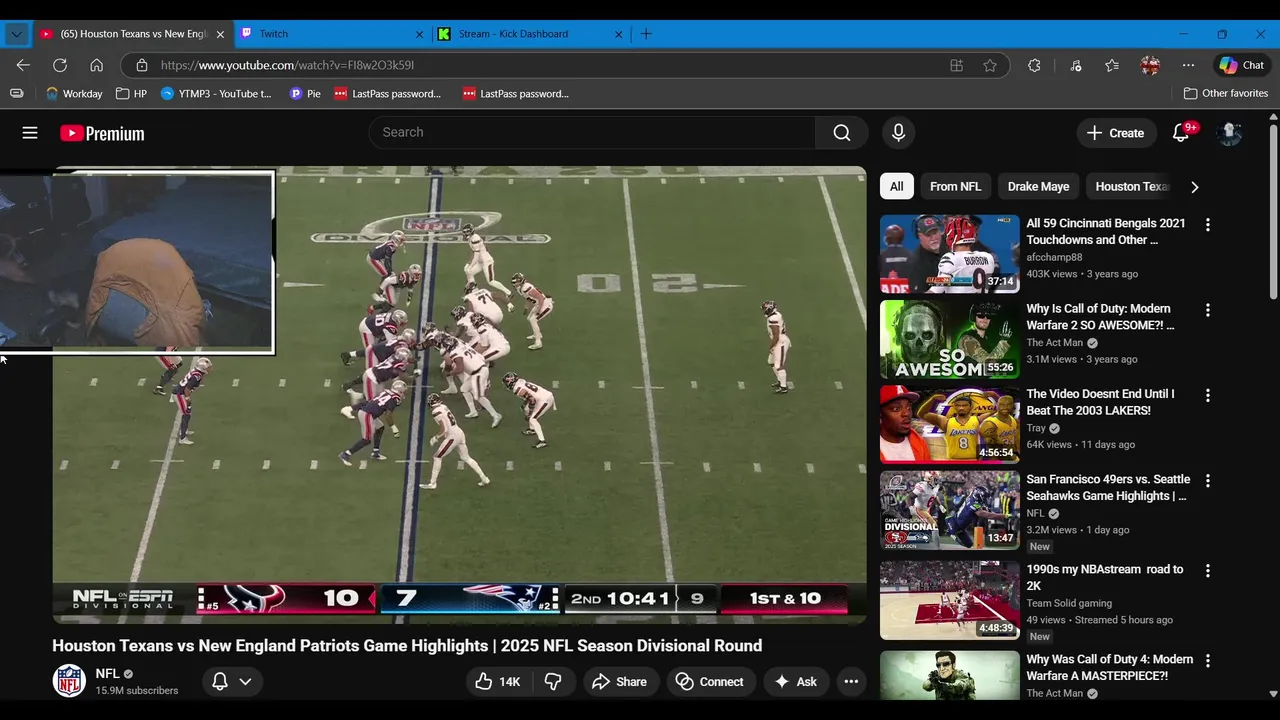Like the video with thumbs up
Screen dimensions: 1280x720
click(x=497, y=682)
